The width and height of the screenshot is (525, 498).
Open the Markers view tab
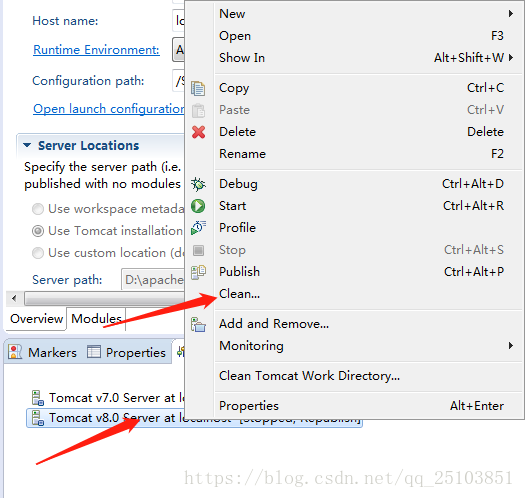point(42,352)
